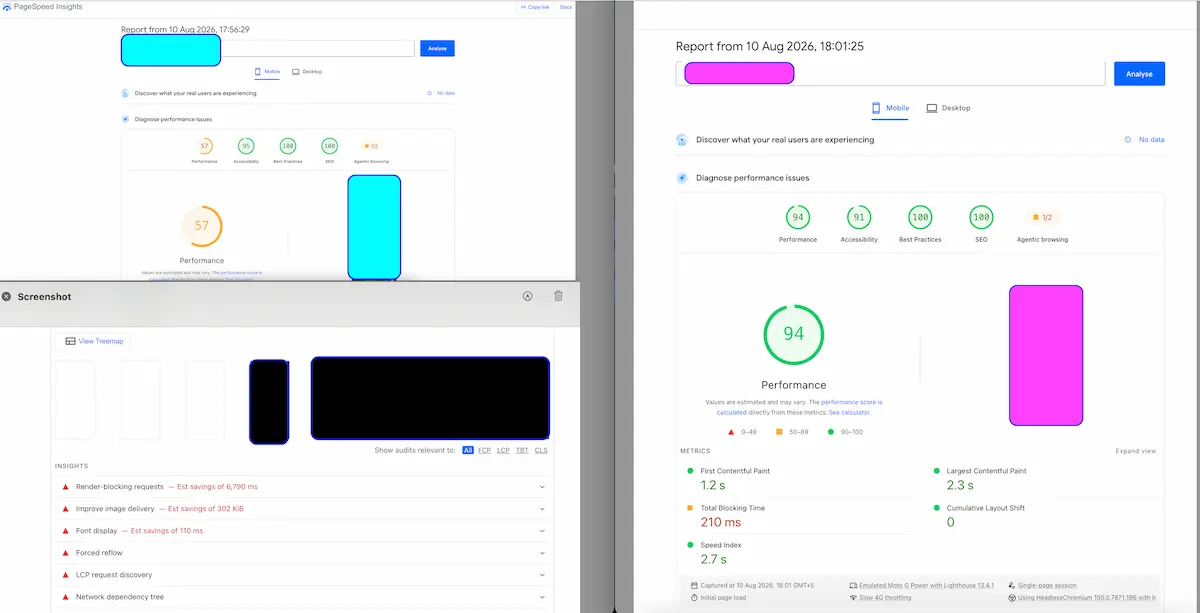Select the All audits filter

click(x=467, y=451)
